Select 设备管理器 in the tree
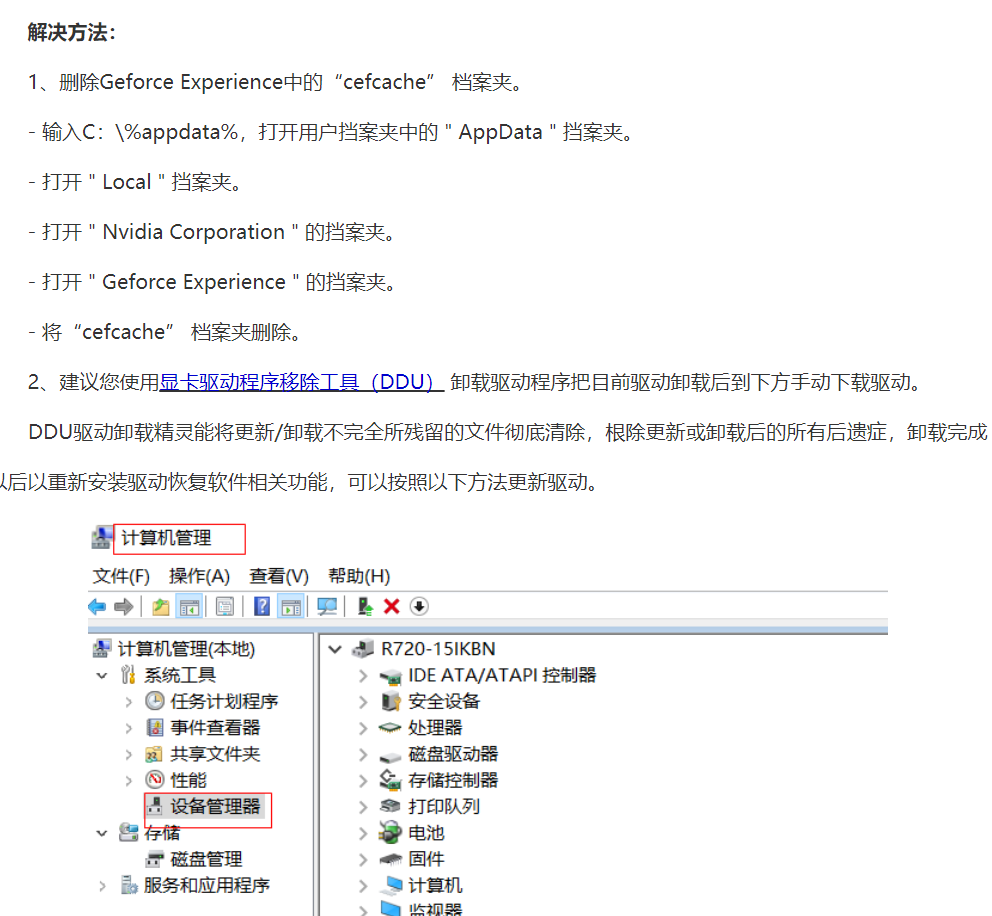992x916 pixels. tap(215, 807)
